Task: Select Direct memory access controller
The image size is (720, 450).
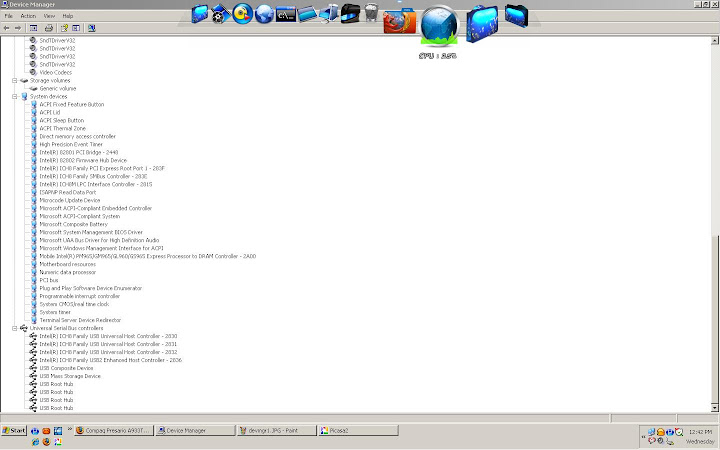Action: pyautogui.click(x=78, y=136)
